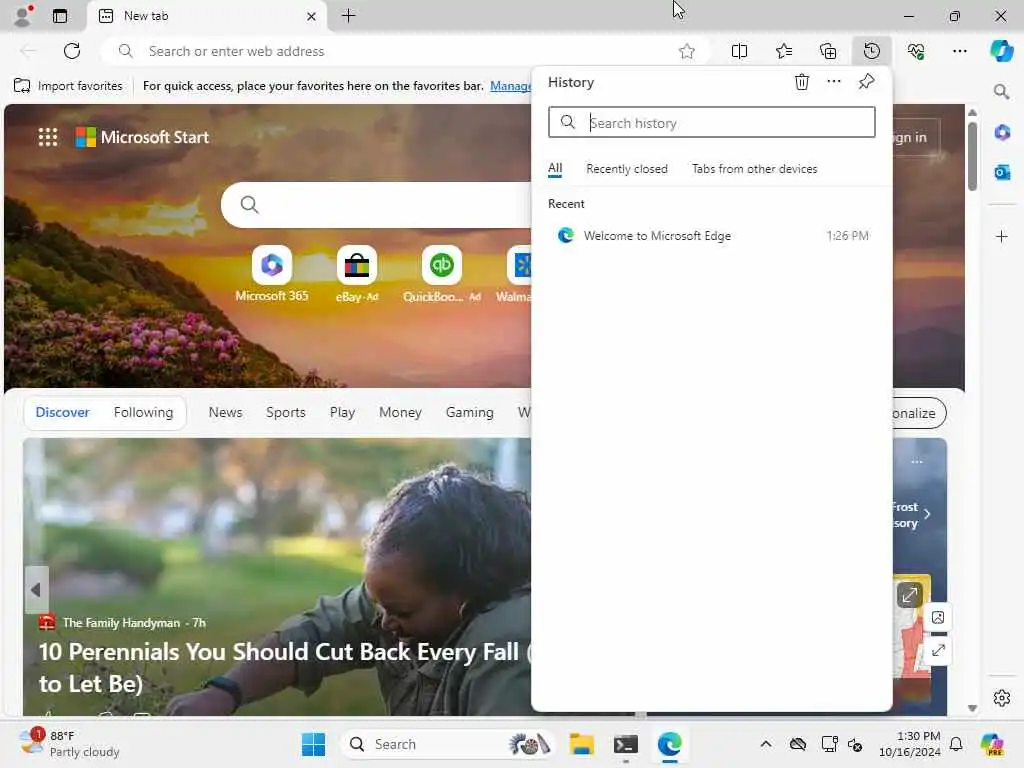The height and width of the screenshot is (768, 1024).
Task: Open the Manage favorites link
Action: pyautogui.click(x=511, y=86)
